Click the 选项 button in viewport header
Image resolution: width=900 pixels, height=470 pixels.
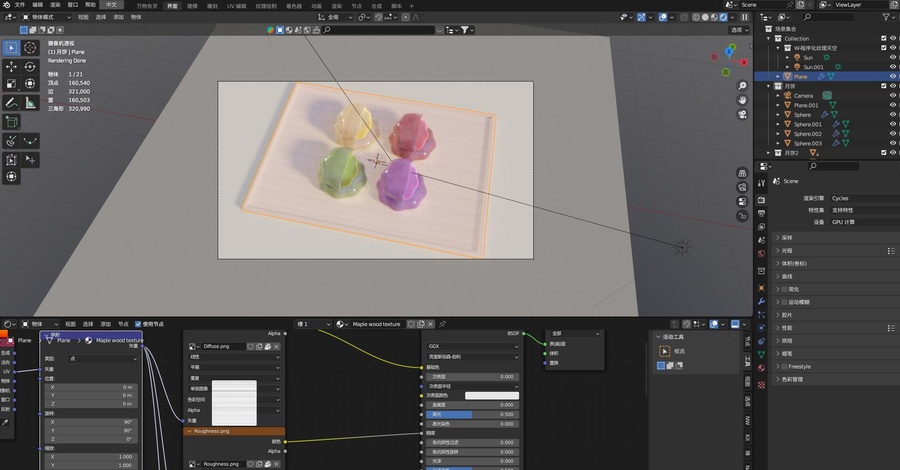(739, 30)
